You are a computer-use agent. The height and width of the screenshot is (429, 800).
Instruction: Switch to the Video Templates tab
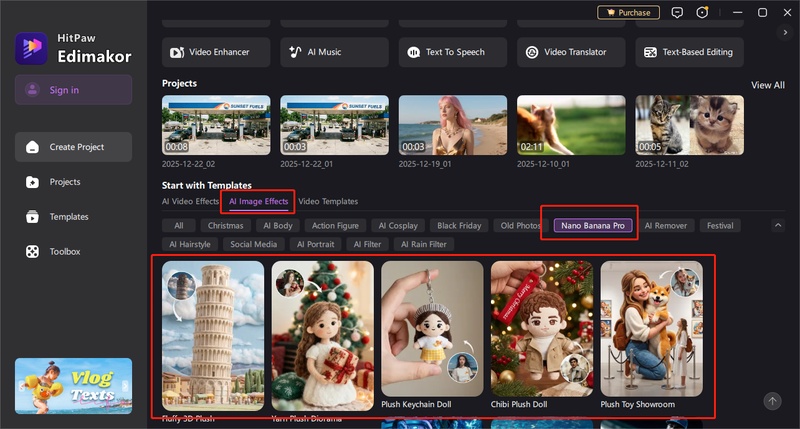point(328,202)
